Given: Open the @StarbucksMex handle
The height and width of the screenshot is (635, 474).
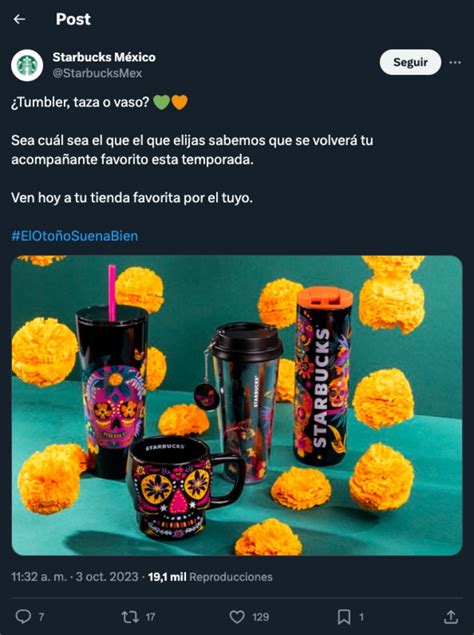Looking at the screenshot, I should (x=97, y=73).
